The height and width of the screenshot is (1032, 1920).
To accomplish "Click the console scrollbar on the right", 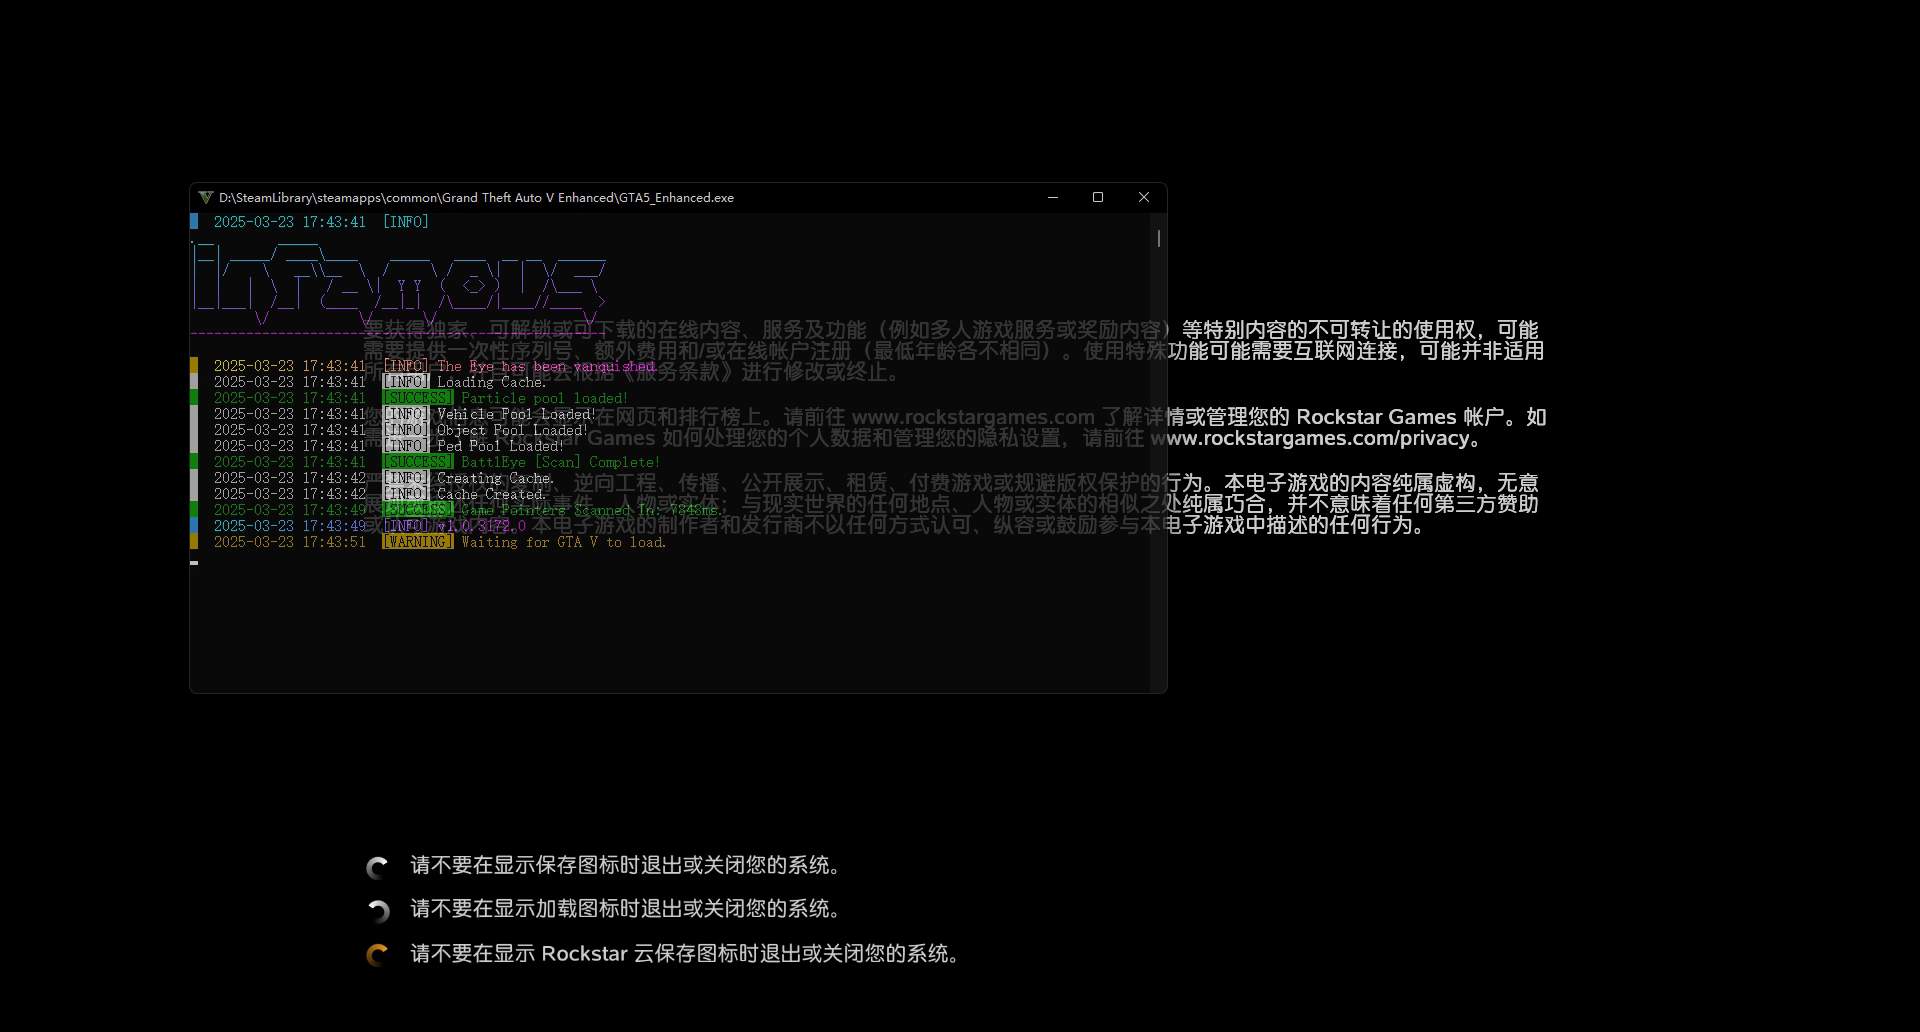I will coord(1158,240).
